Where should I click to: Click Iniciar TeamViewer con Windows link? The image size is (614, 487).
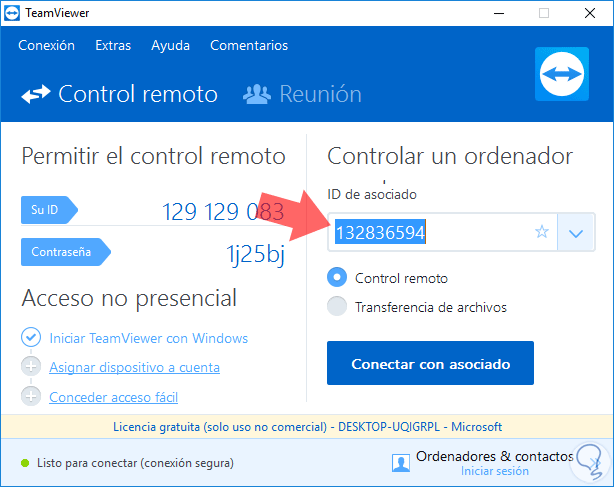pyautogui.click(x=148, y=338)
